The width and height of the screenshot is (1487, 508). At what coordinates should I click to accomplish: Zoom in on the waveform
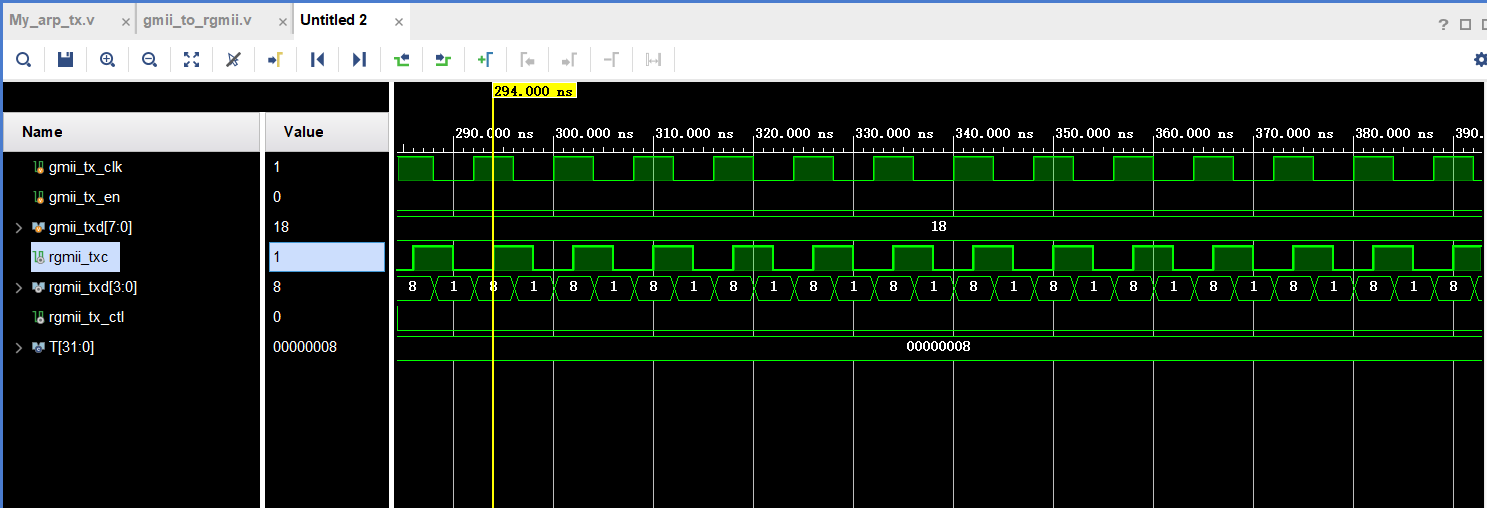coord(107,60)
